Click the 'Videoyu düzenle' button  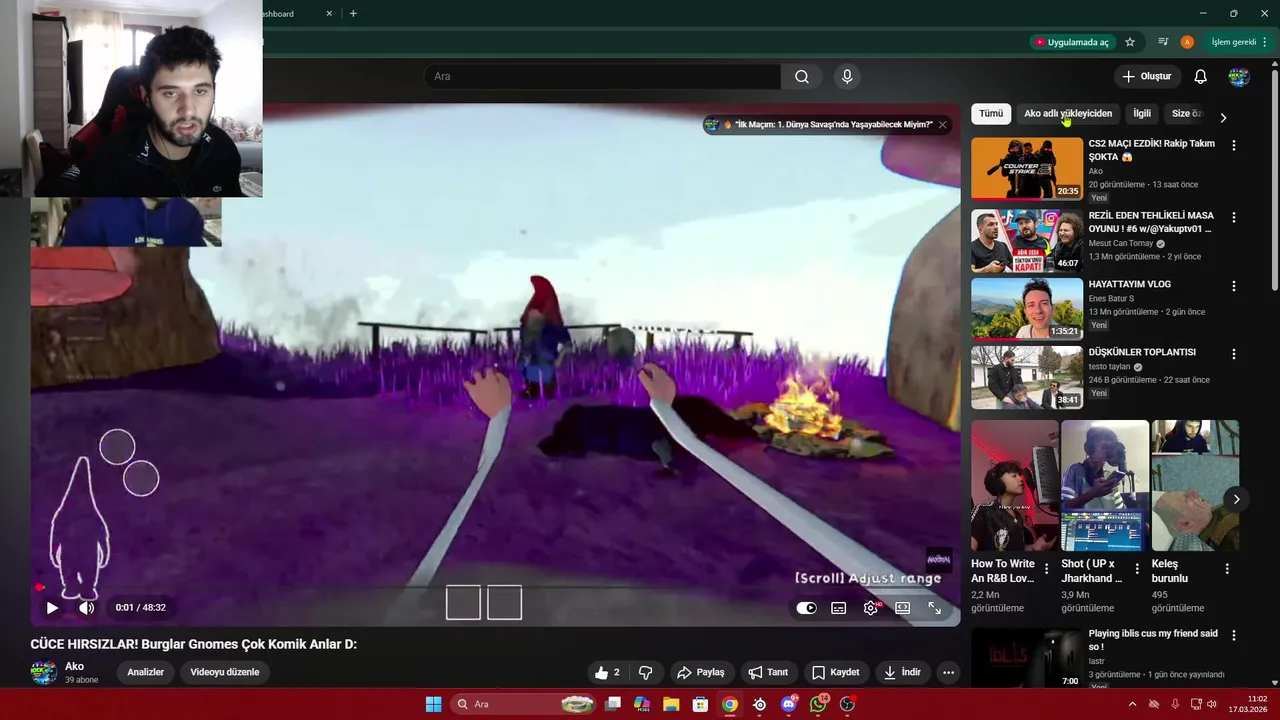(x=225, y=672)
